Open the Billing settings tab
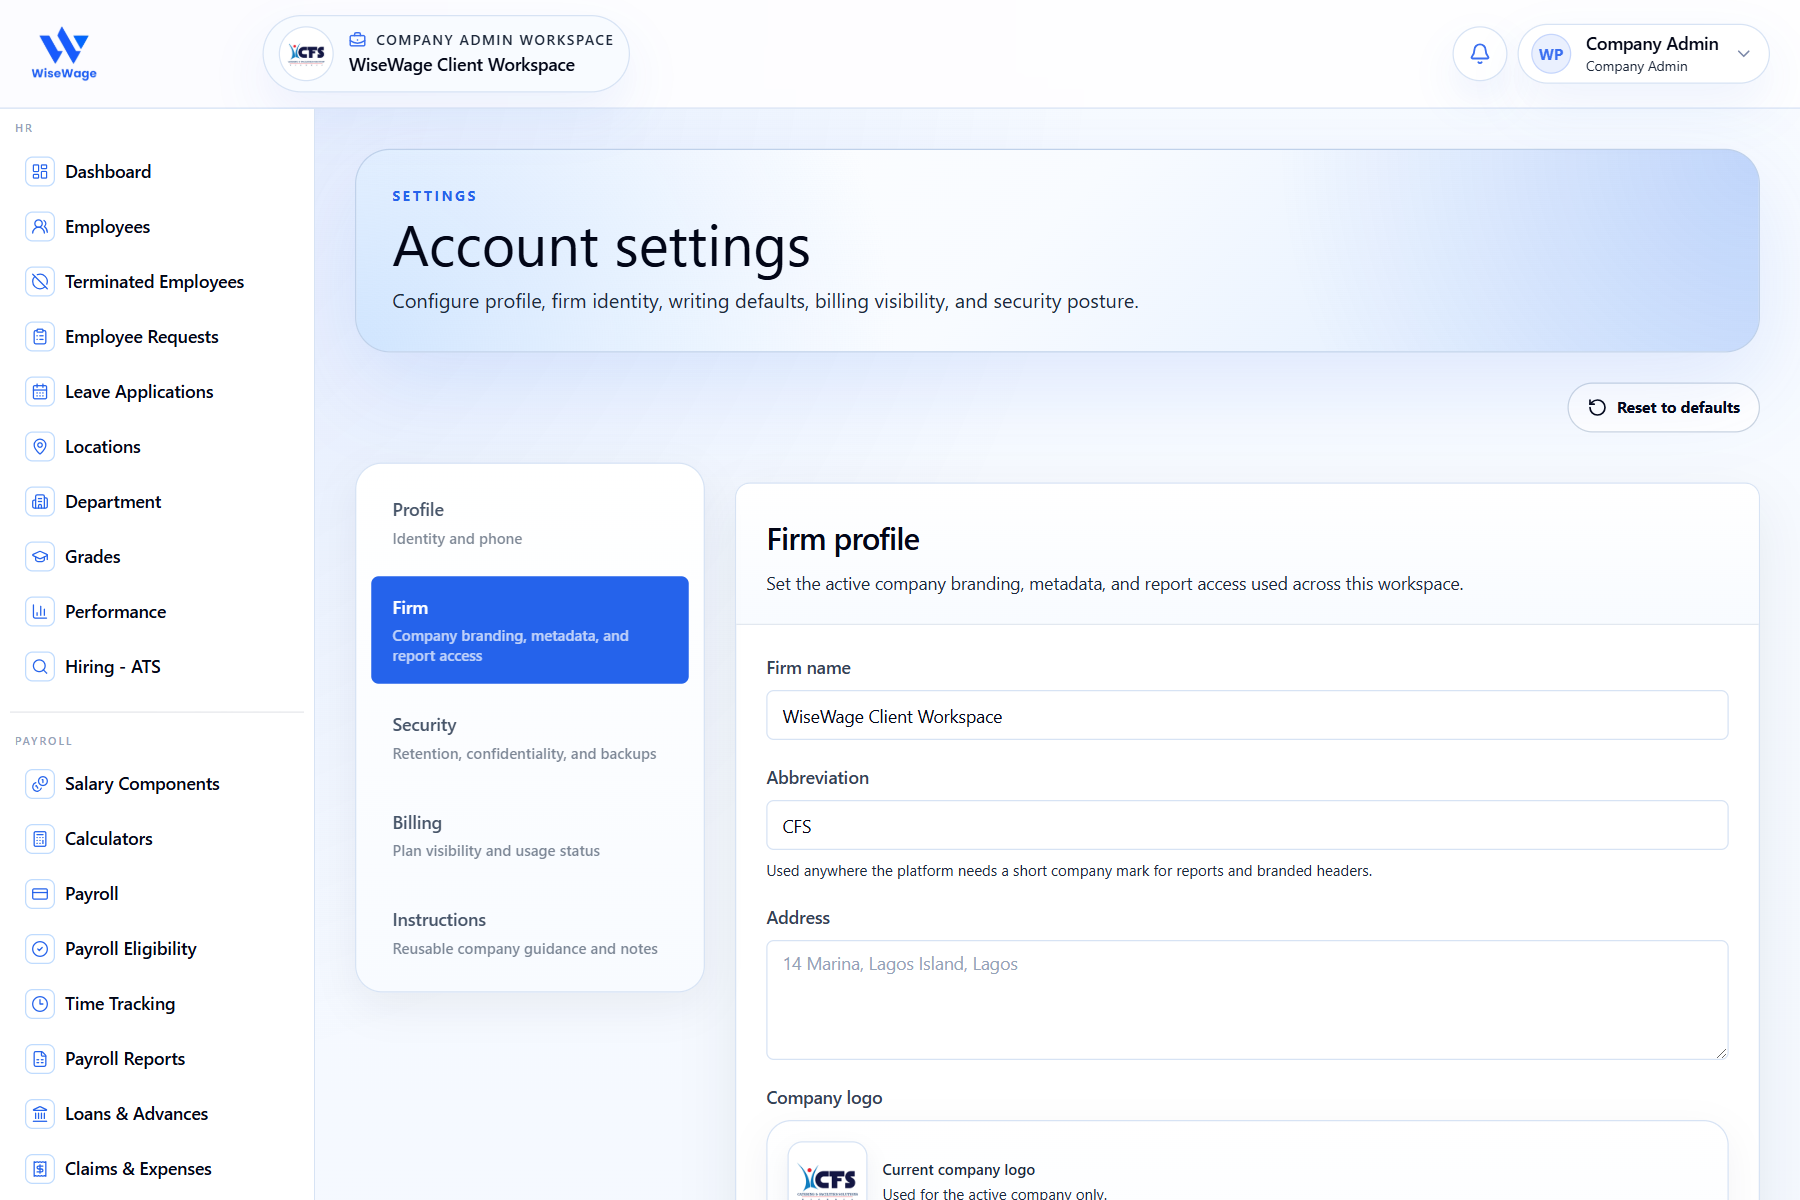Screen dimensions: 1800x1200 (x=530, y=836)
